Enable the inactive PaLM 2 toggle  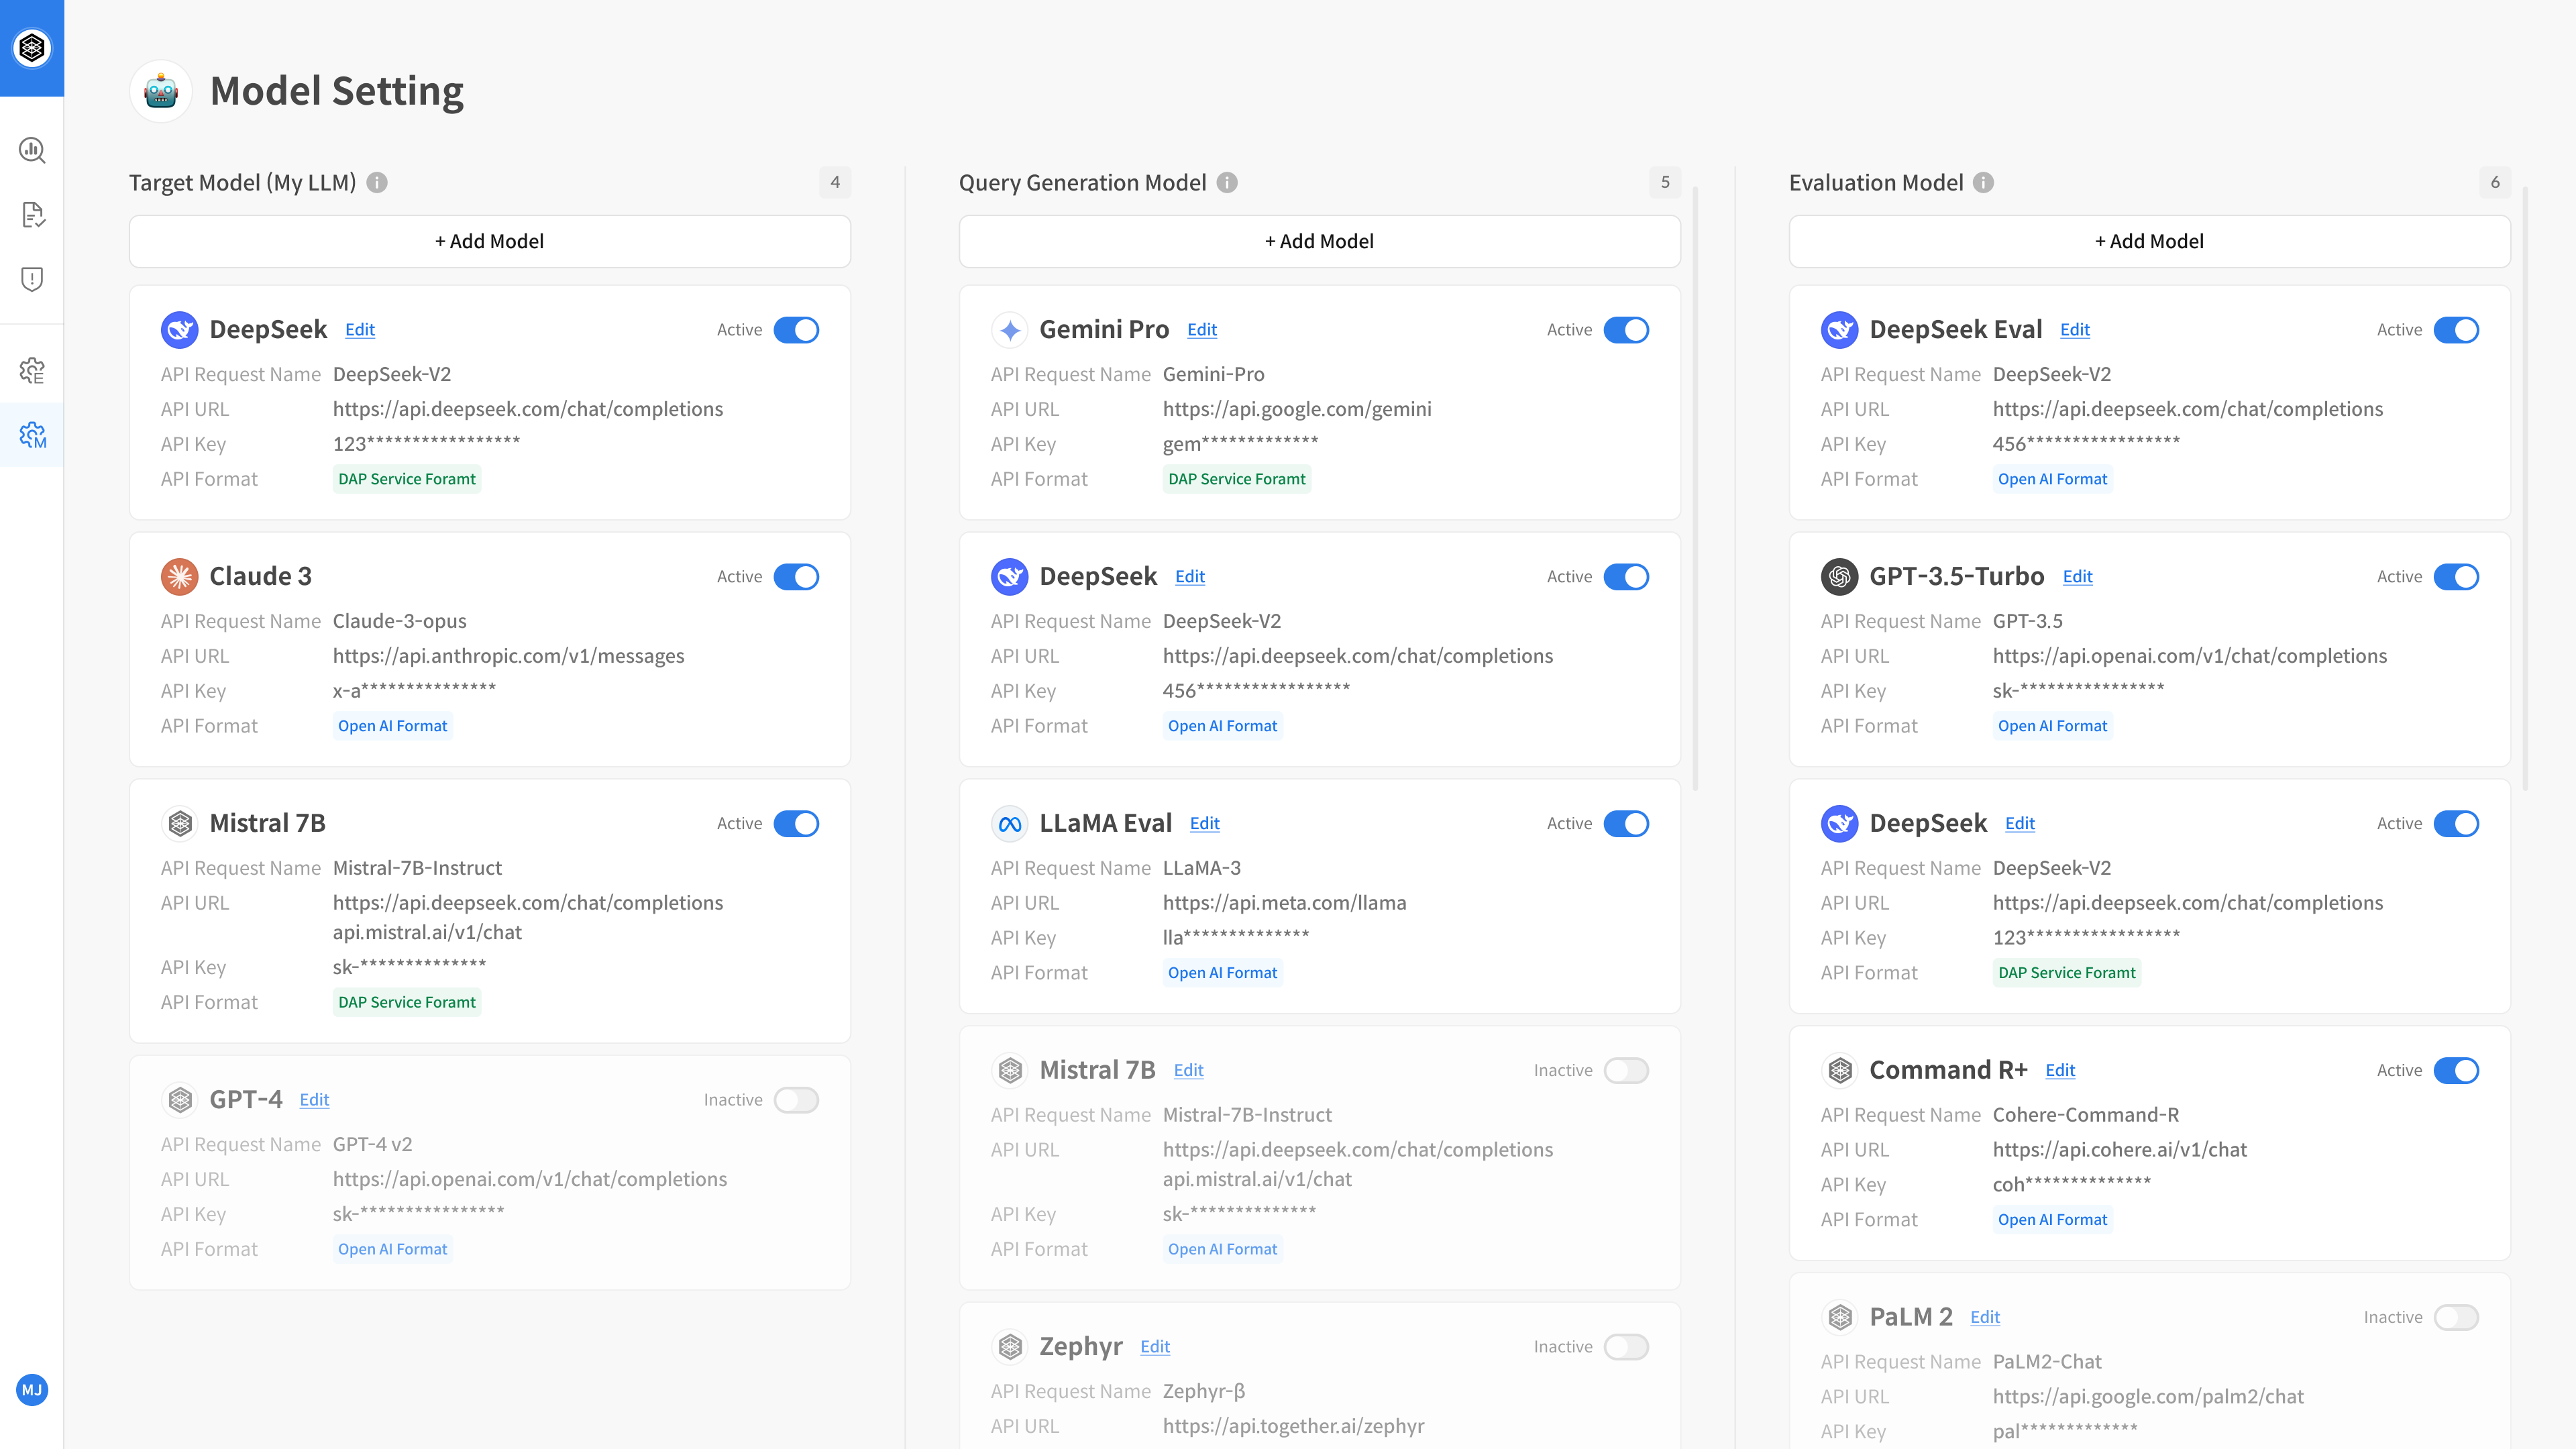pos(2456,1317)
